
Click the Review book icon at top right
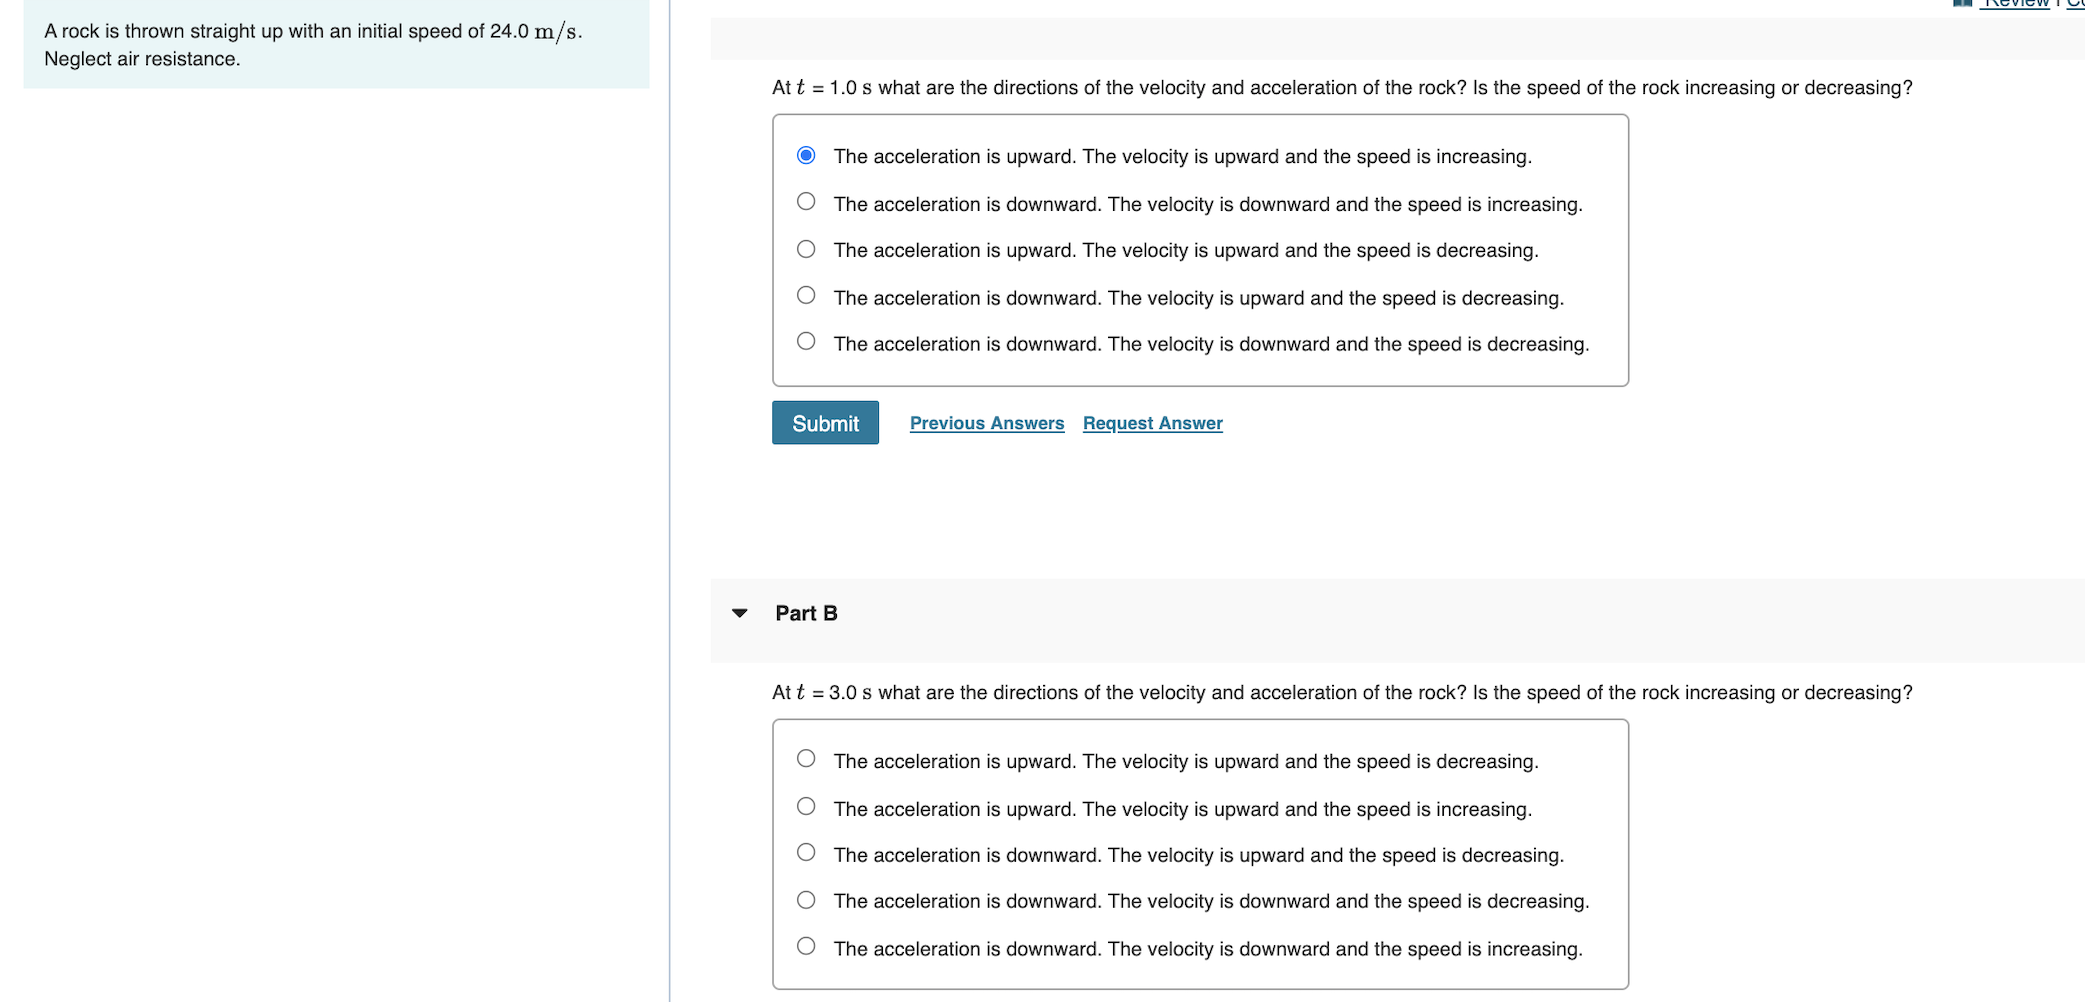(1960, 4)
